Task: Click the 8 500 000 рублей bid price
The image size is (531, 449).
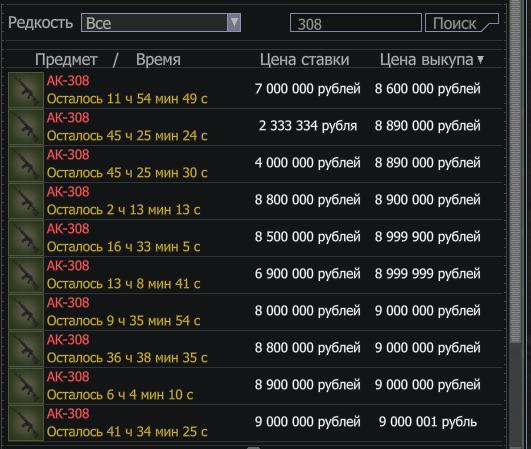Action: click(x=307, y=237)
